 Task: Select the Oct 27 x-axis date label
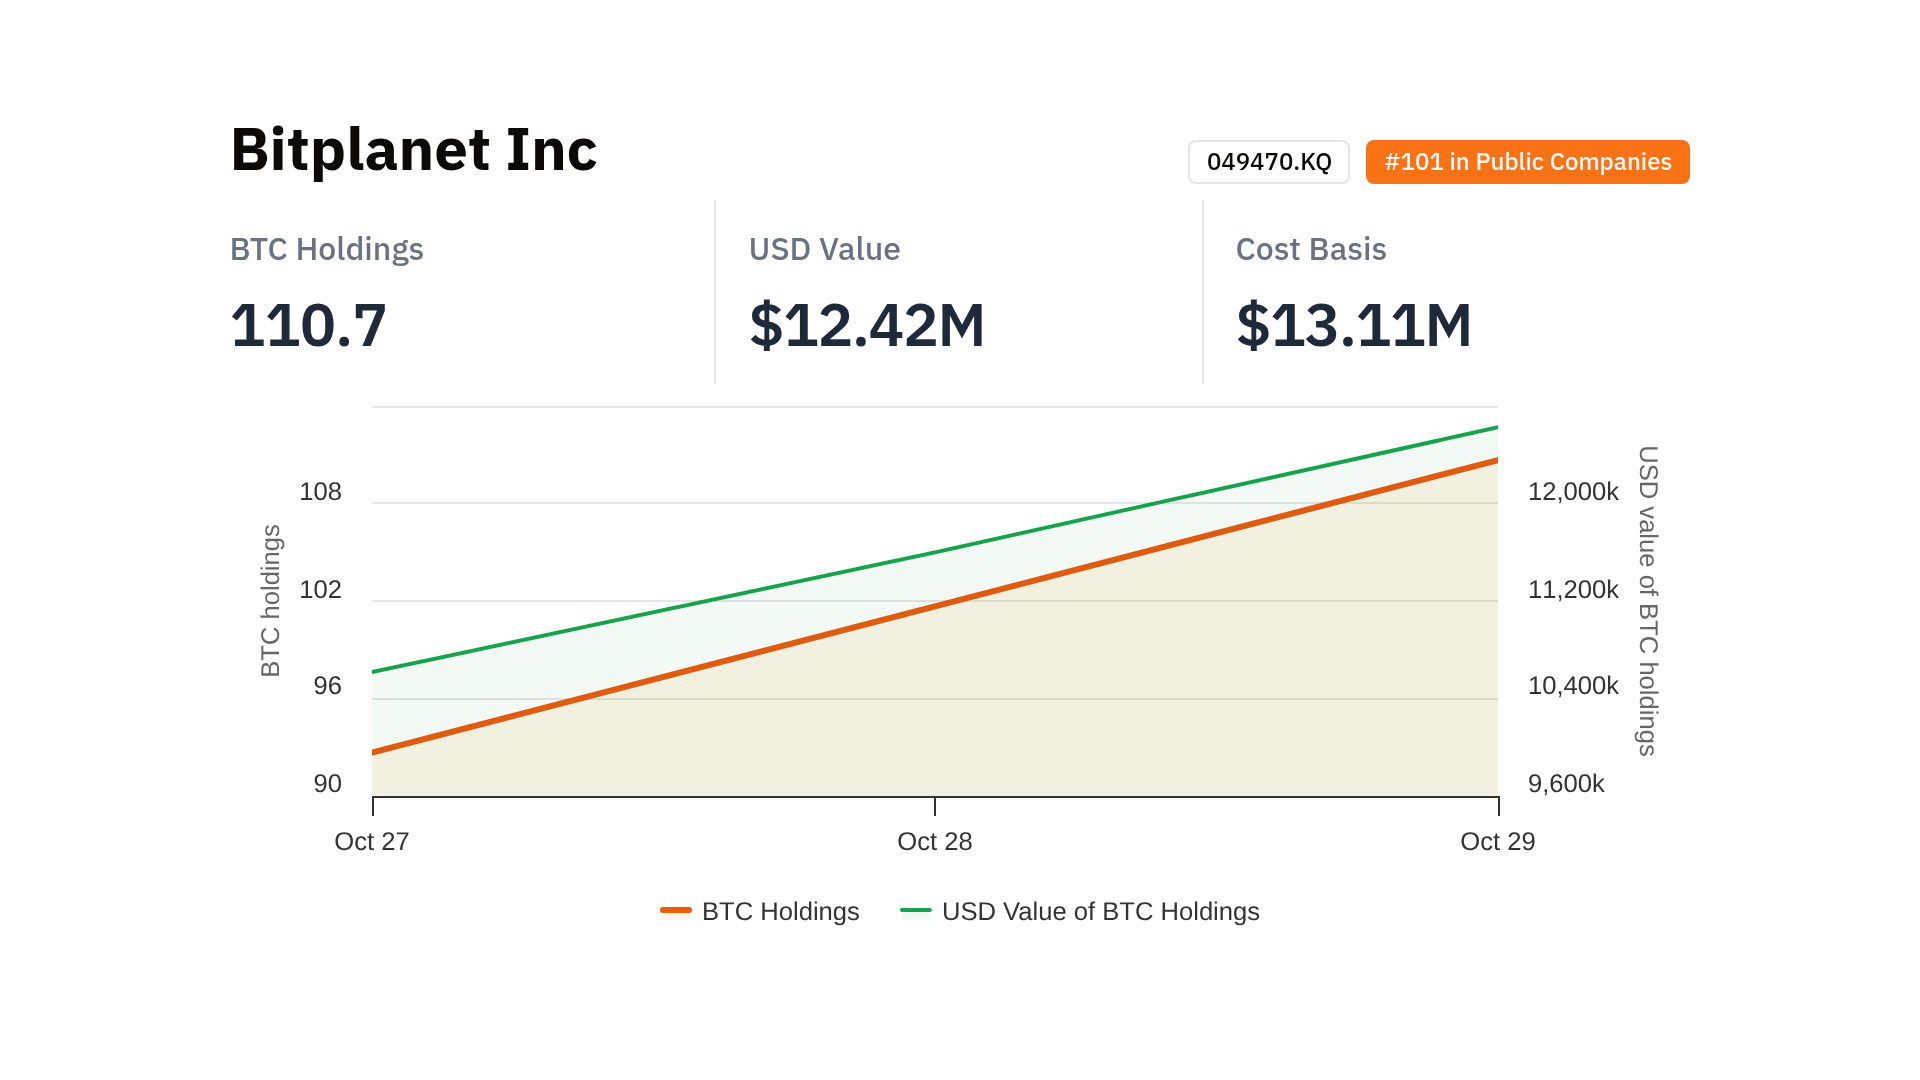(372, 841)
